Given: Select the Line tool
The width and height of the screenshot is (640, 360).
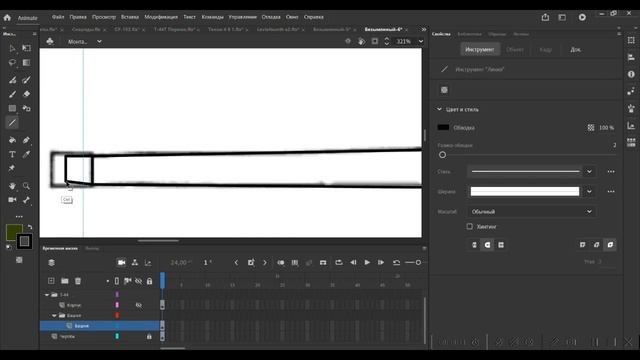Looking at the screenshot, I should 12,122.
